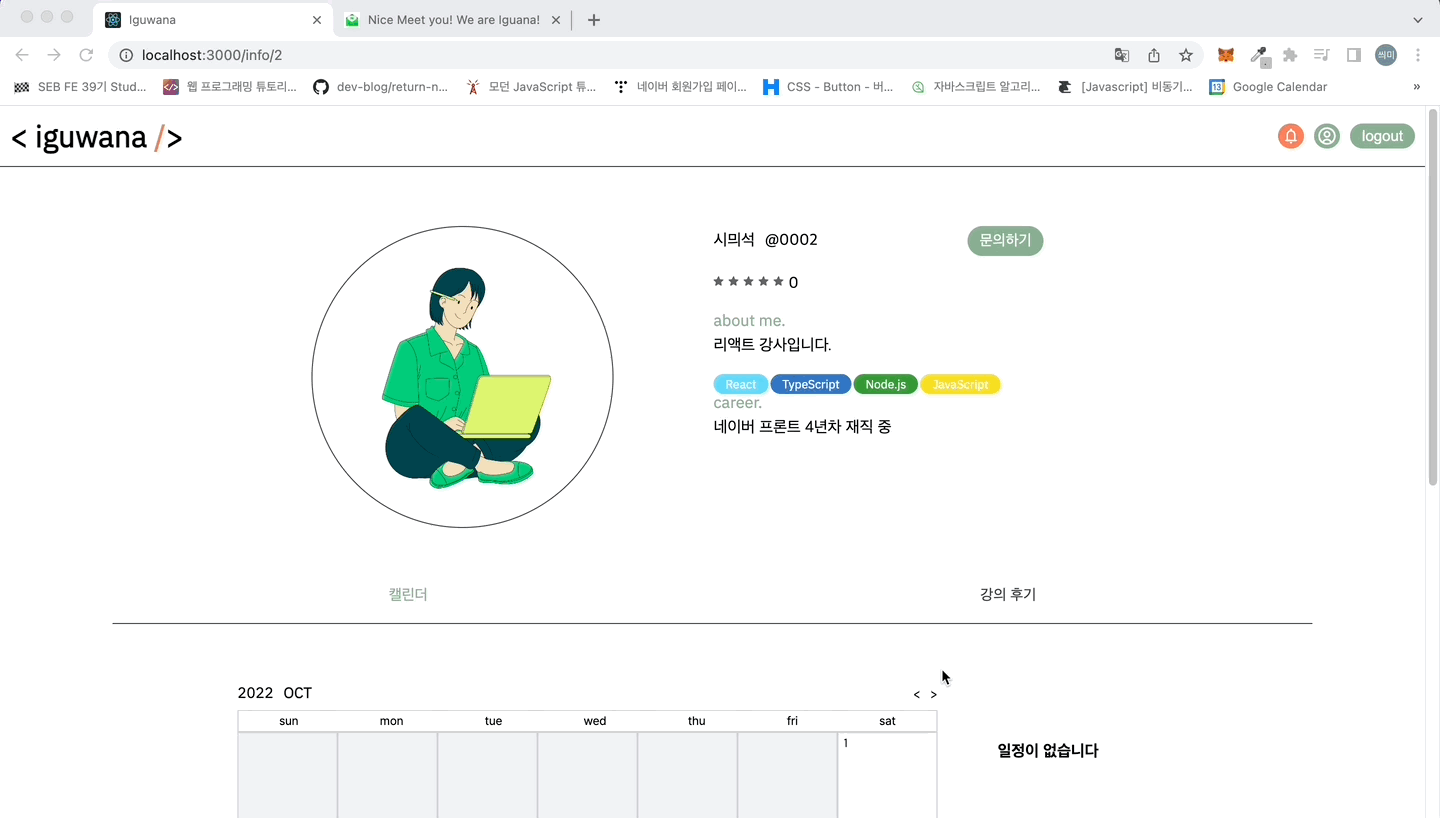Switch to Nice Meet you! We are Iguana! tab

tap(452, 20)
